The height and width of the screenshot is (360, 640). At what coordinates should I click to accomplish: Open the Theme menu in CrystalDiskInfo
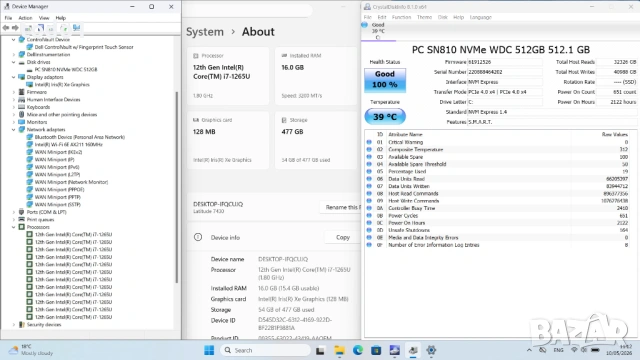424,17
